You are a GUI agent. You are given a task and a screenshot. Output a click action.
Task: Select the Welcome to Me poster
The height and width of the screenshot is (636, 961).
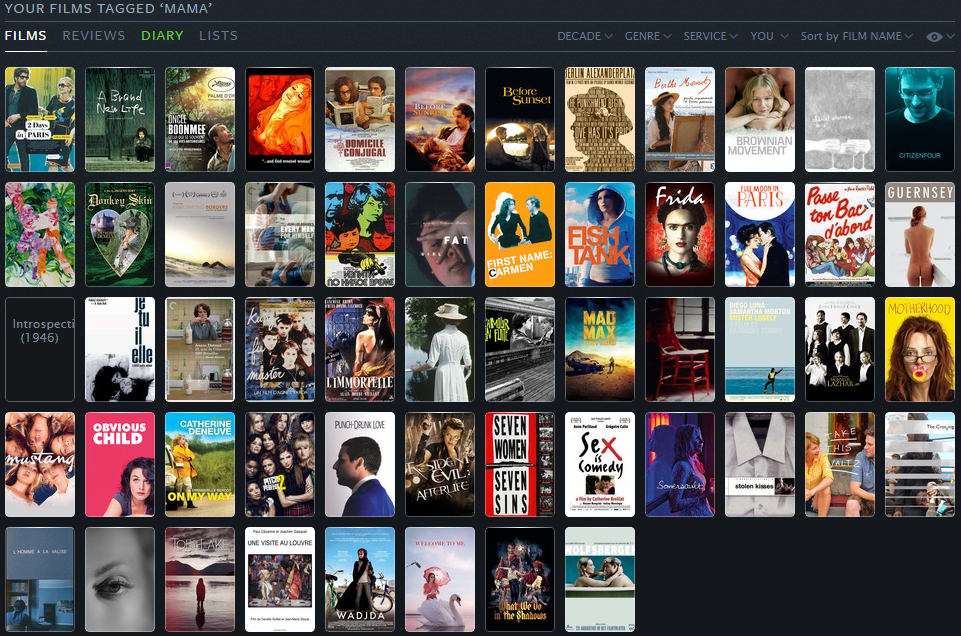point(440,580)
